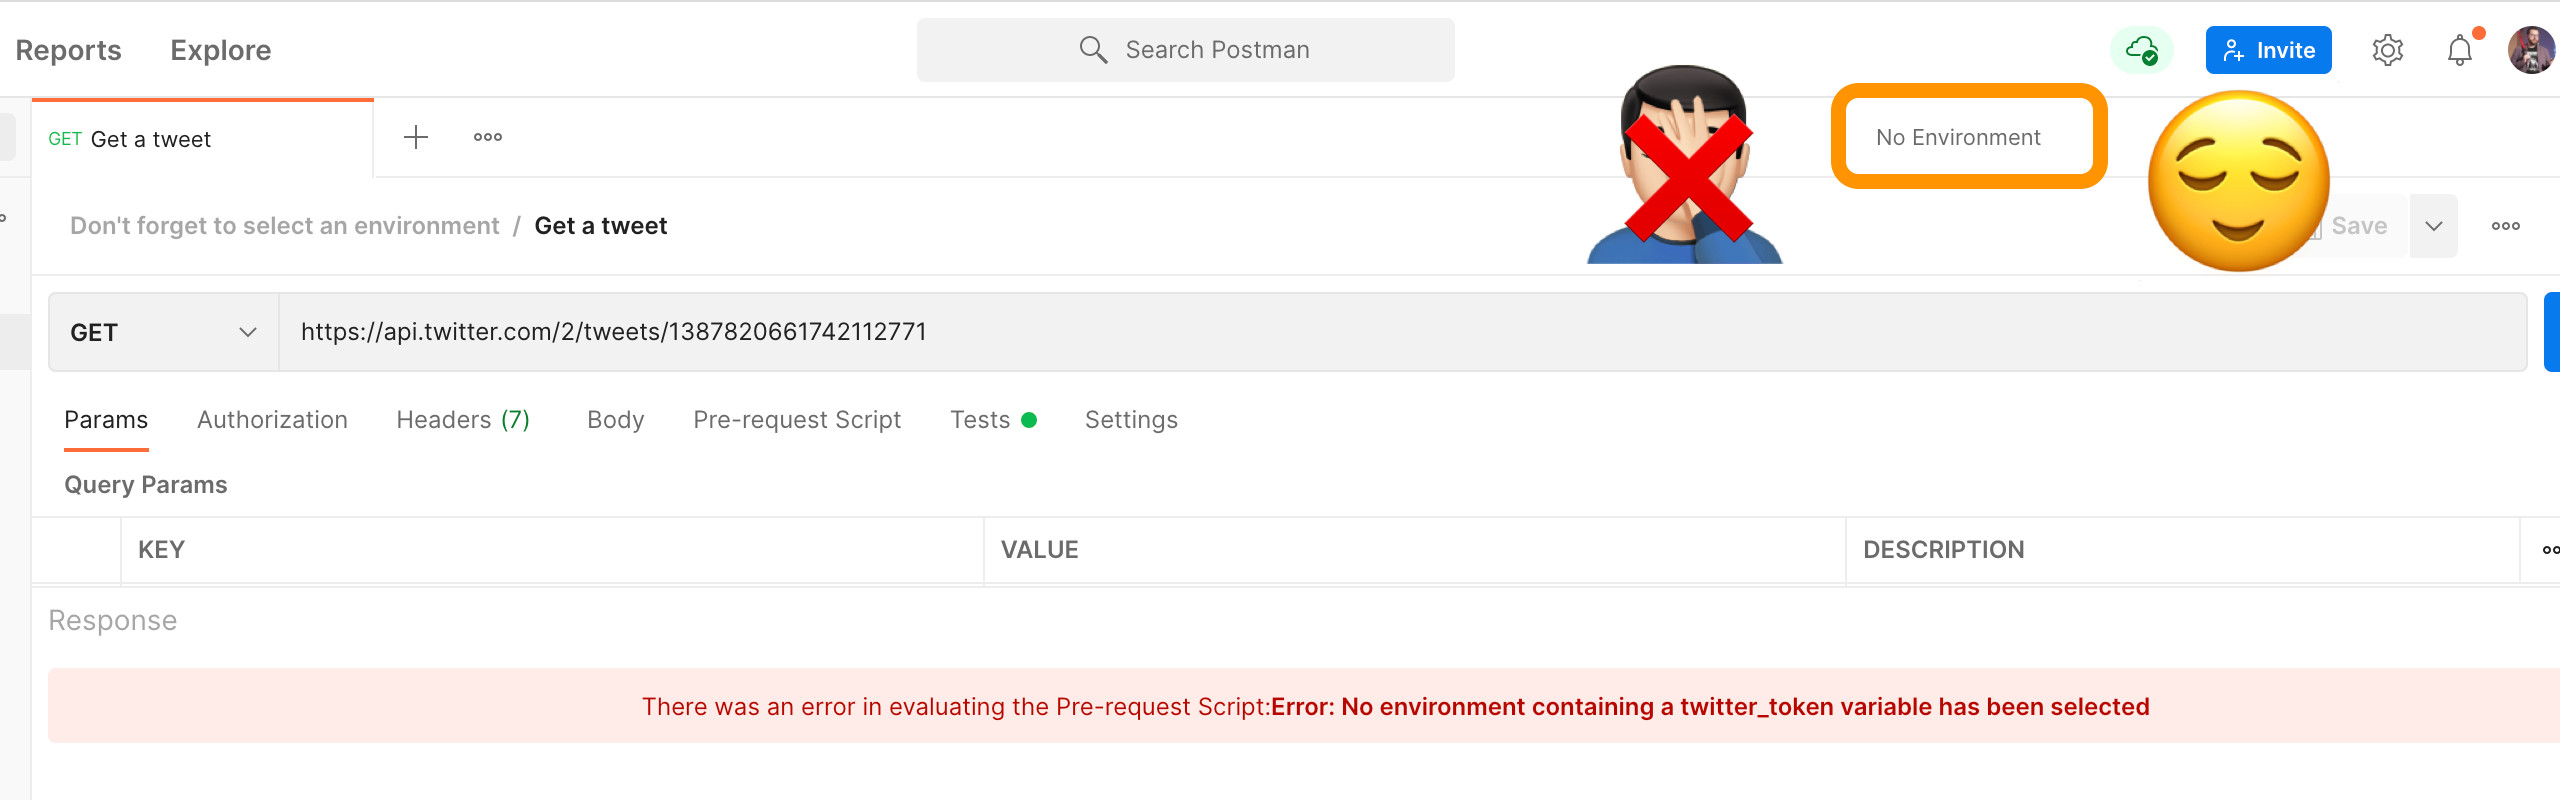This screenshot has height=800, width=2560.
Task: Expand the Save options arrow
Action: click(x=2433, y=226)
